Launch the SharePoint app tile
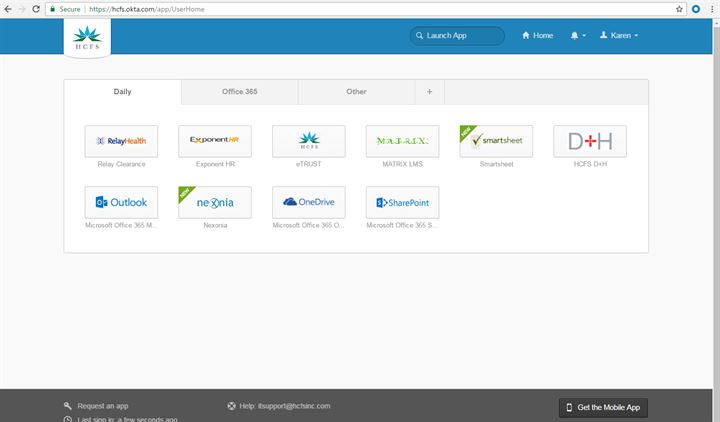The image size is (720, 422). tap(402, 202)
